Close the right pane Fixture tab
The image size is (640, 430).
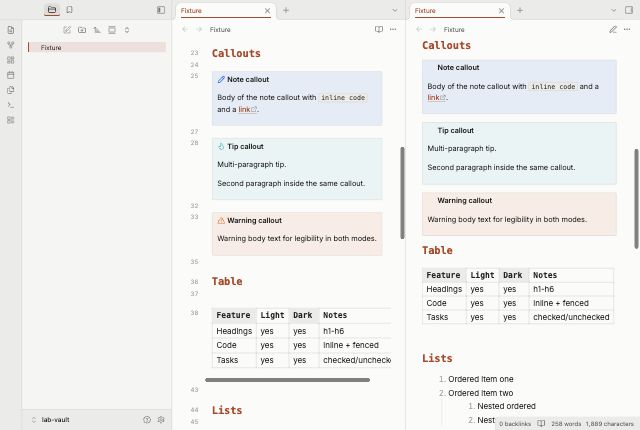501,11
